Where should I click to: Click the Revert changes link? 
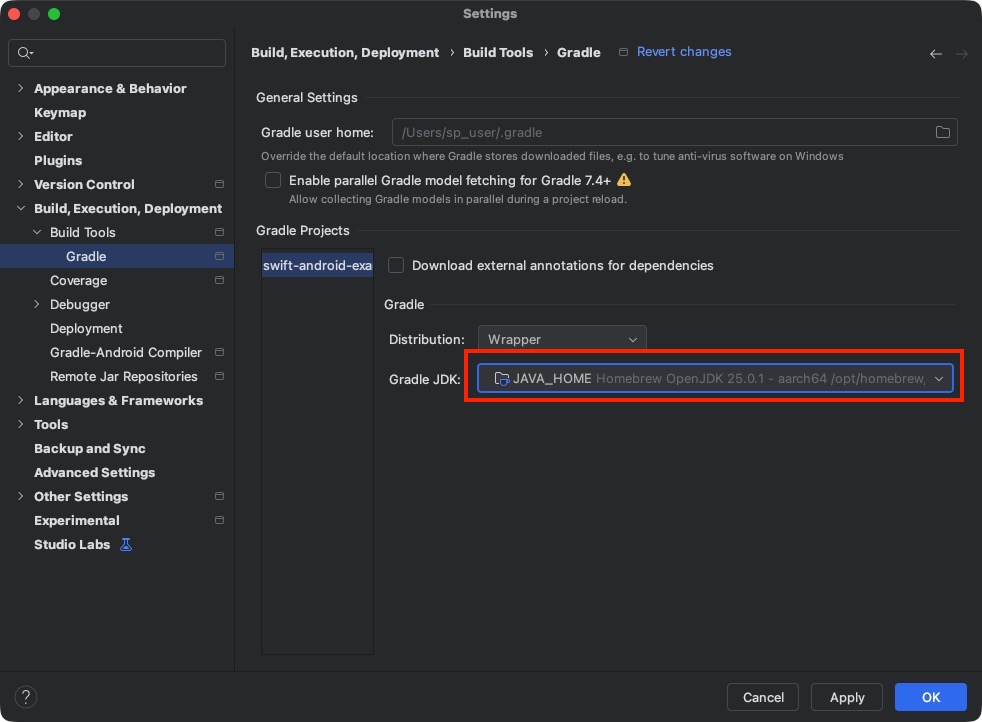(x=684, y=52)
